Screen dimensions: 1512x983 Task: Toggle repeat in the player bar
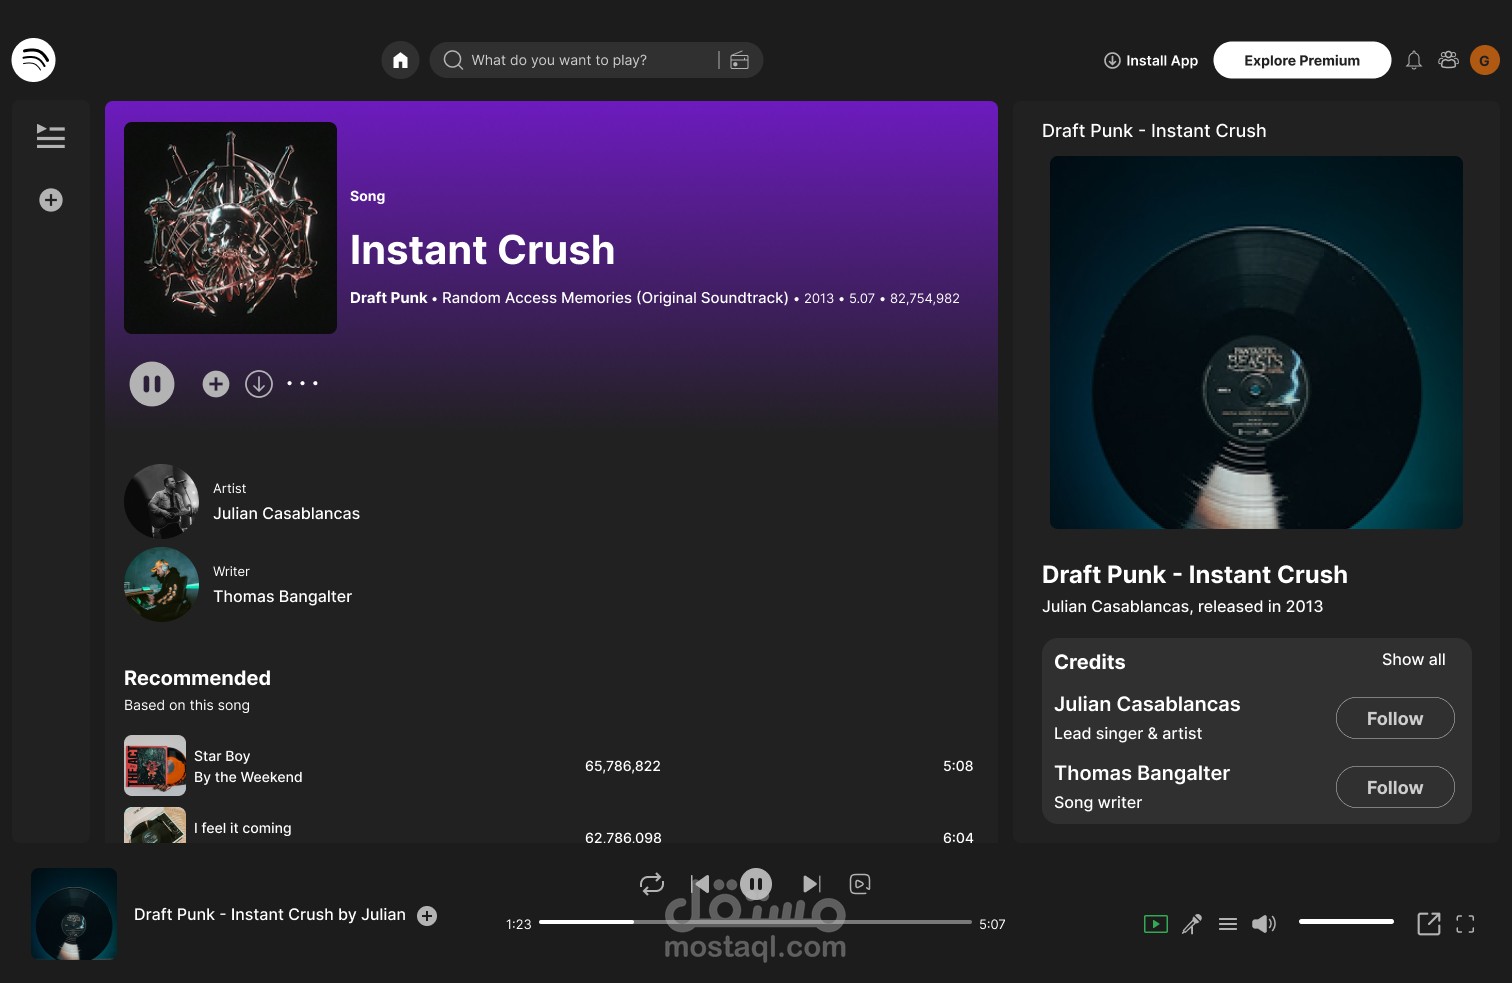coord(652,884)
